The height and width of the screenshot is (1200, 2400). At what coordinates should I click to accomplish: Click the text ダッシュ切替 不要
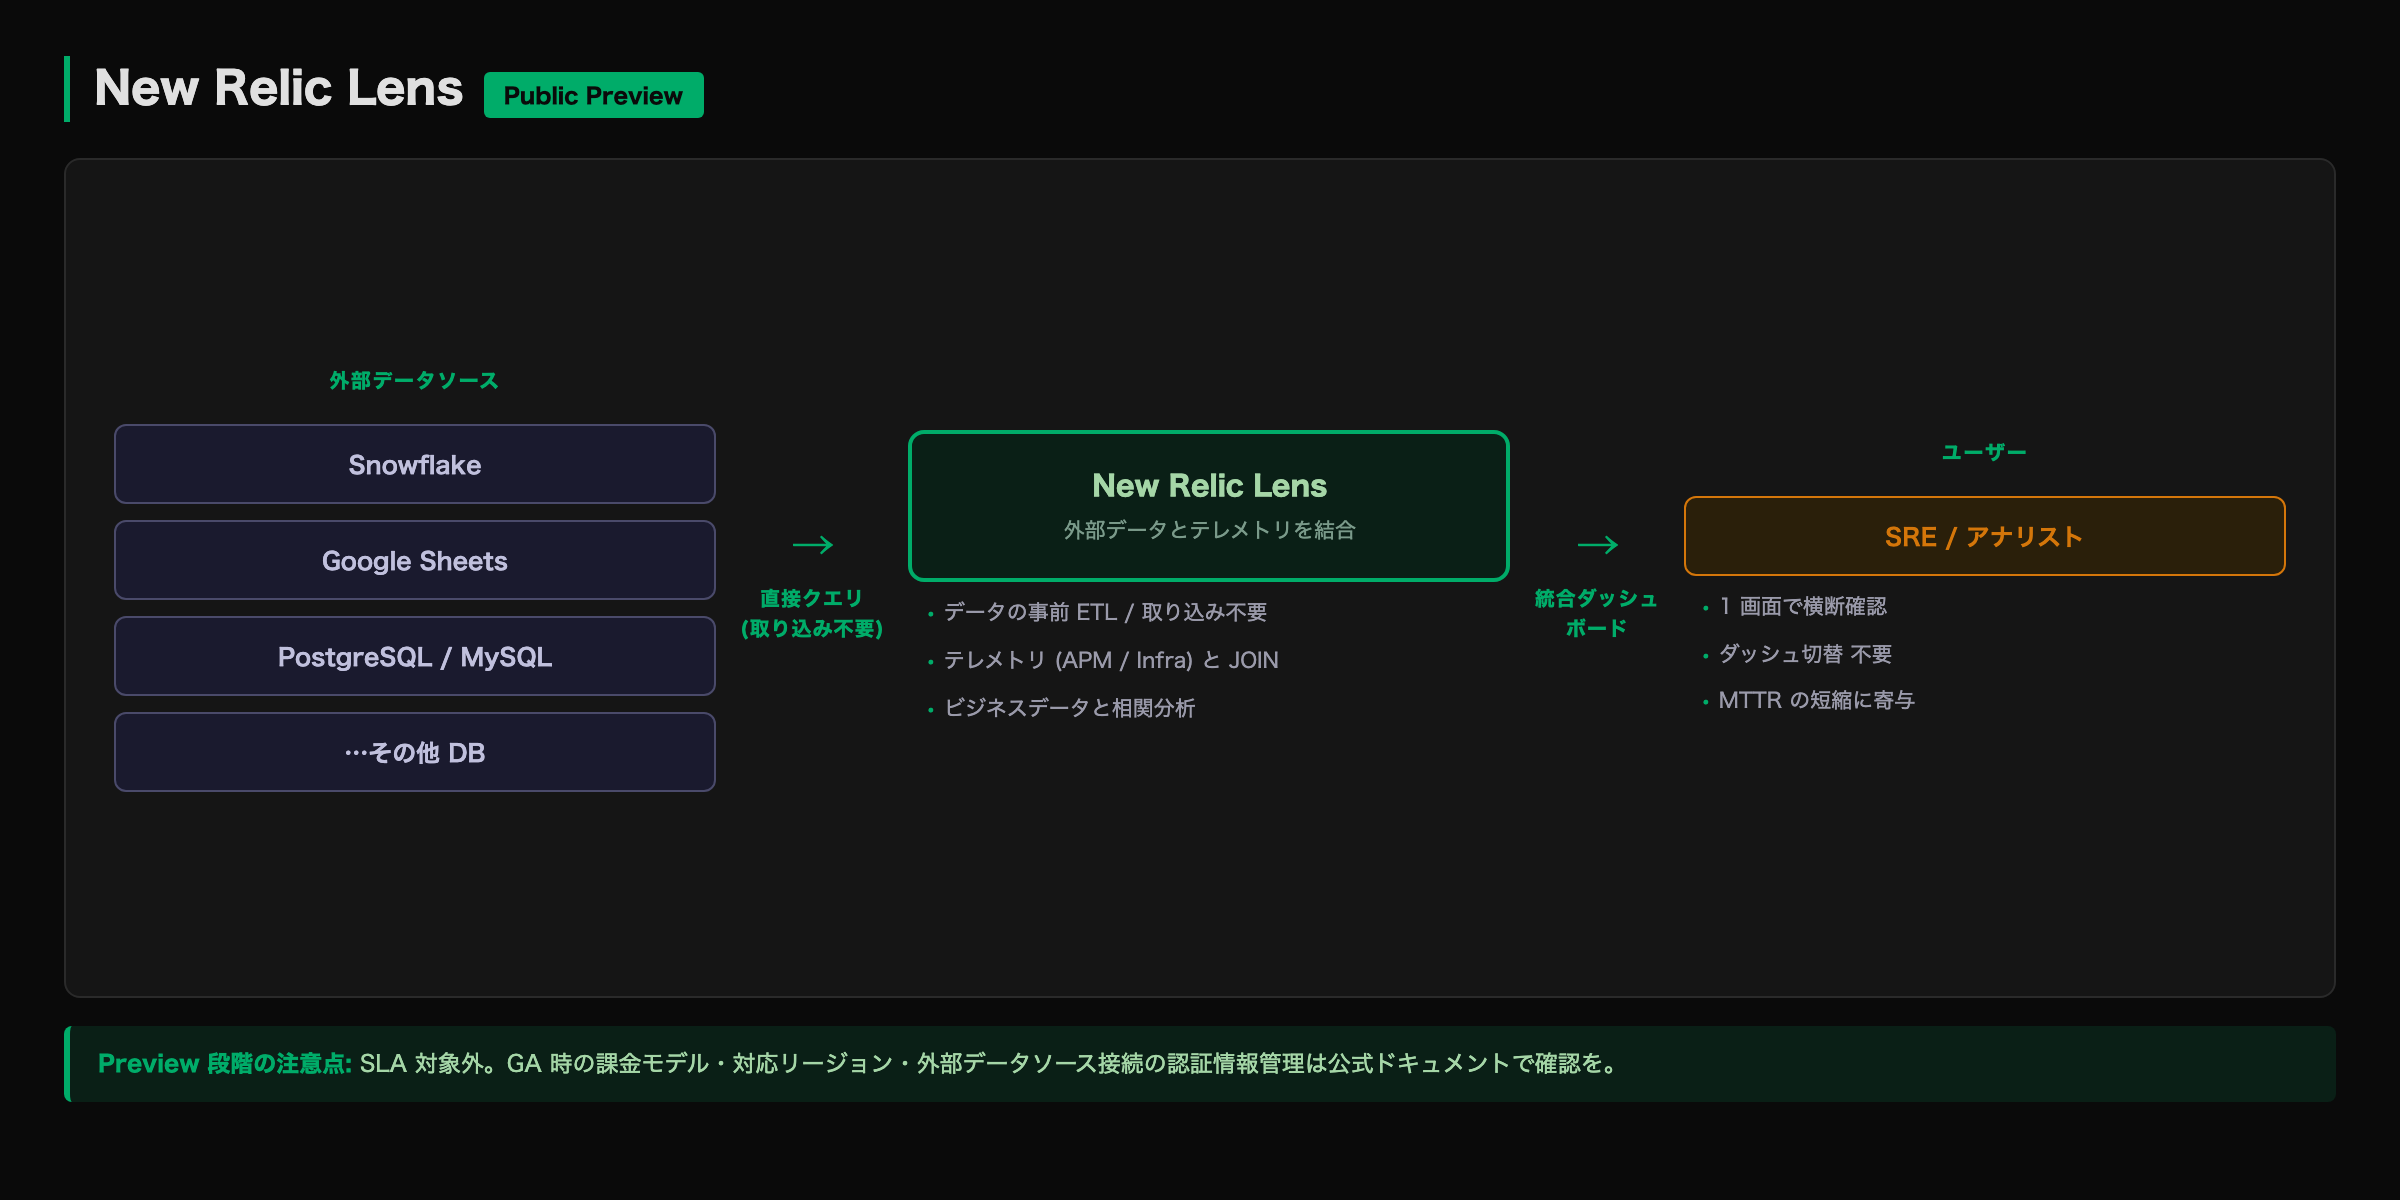pos(1805,654)
